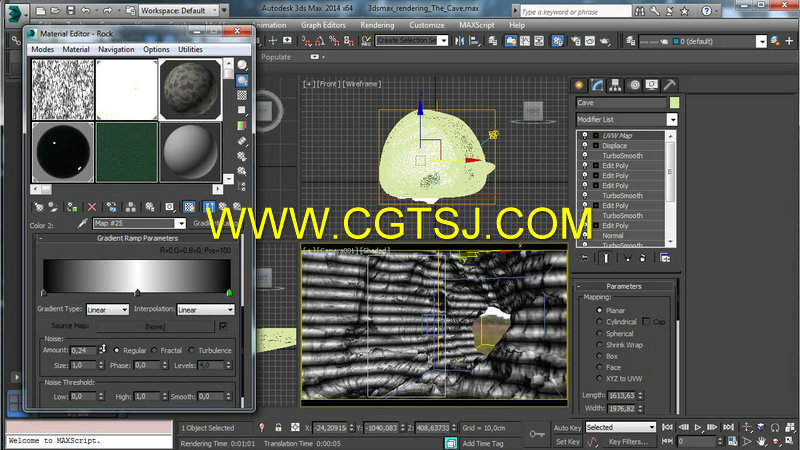Select Fractal noise option

click(x=154, y=350)
